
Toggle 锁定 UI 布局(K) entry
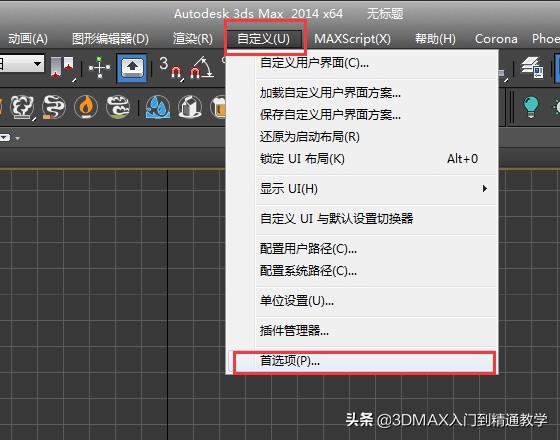(x=362, y=159)
